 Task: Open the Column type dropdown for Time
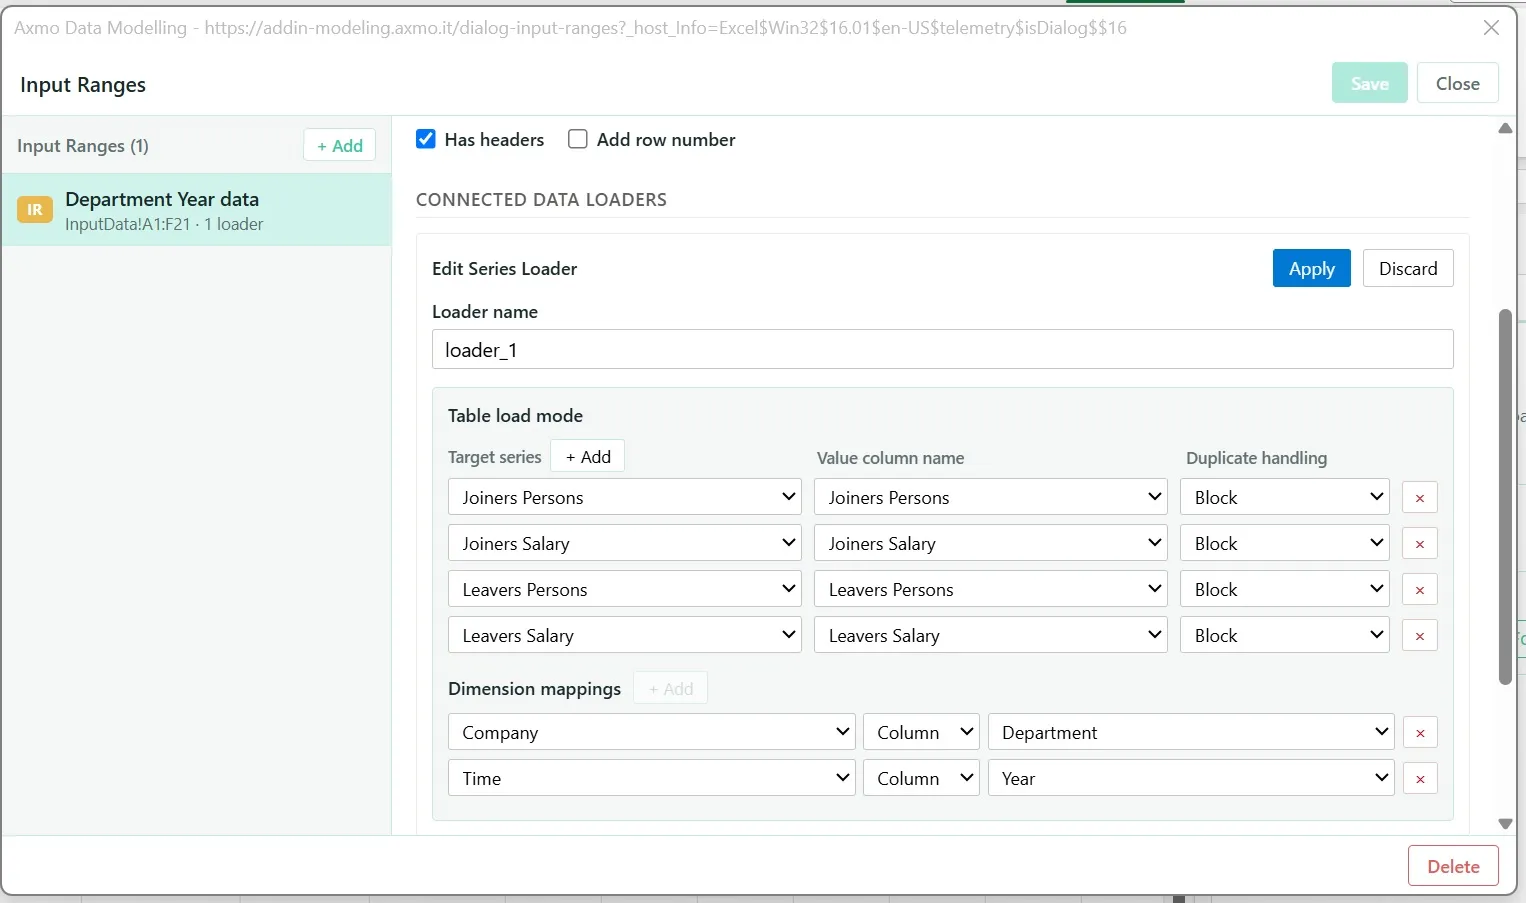coord(922,778)
